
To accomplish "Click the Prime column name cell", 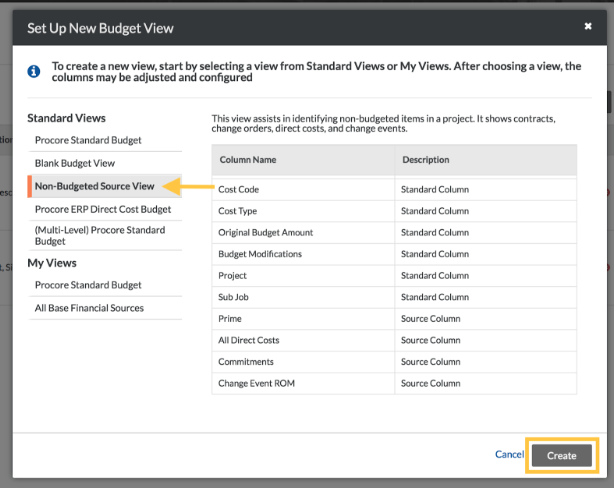I will coord(303,319).
